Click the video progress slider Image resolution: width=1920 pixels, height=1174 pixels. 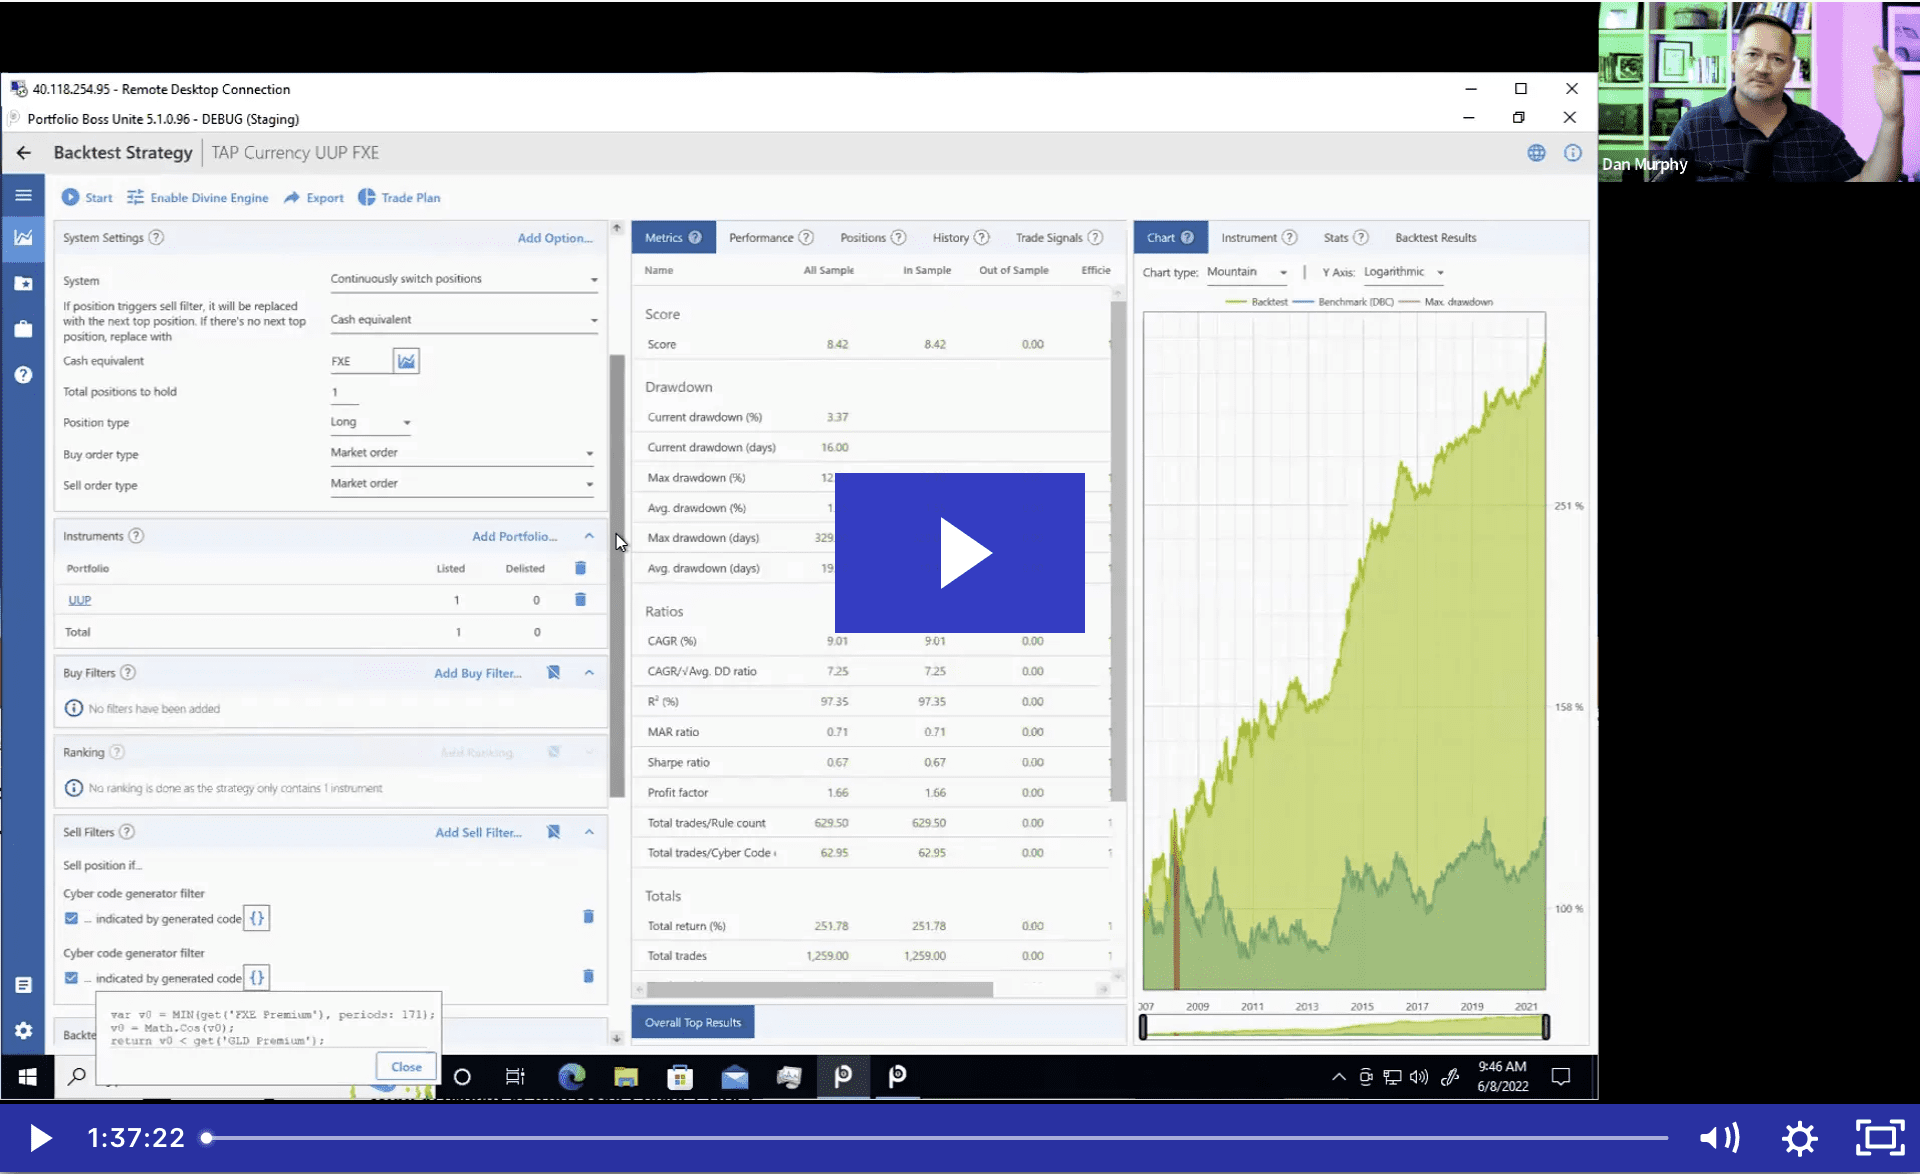coord(936,1137)
